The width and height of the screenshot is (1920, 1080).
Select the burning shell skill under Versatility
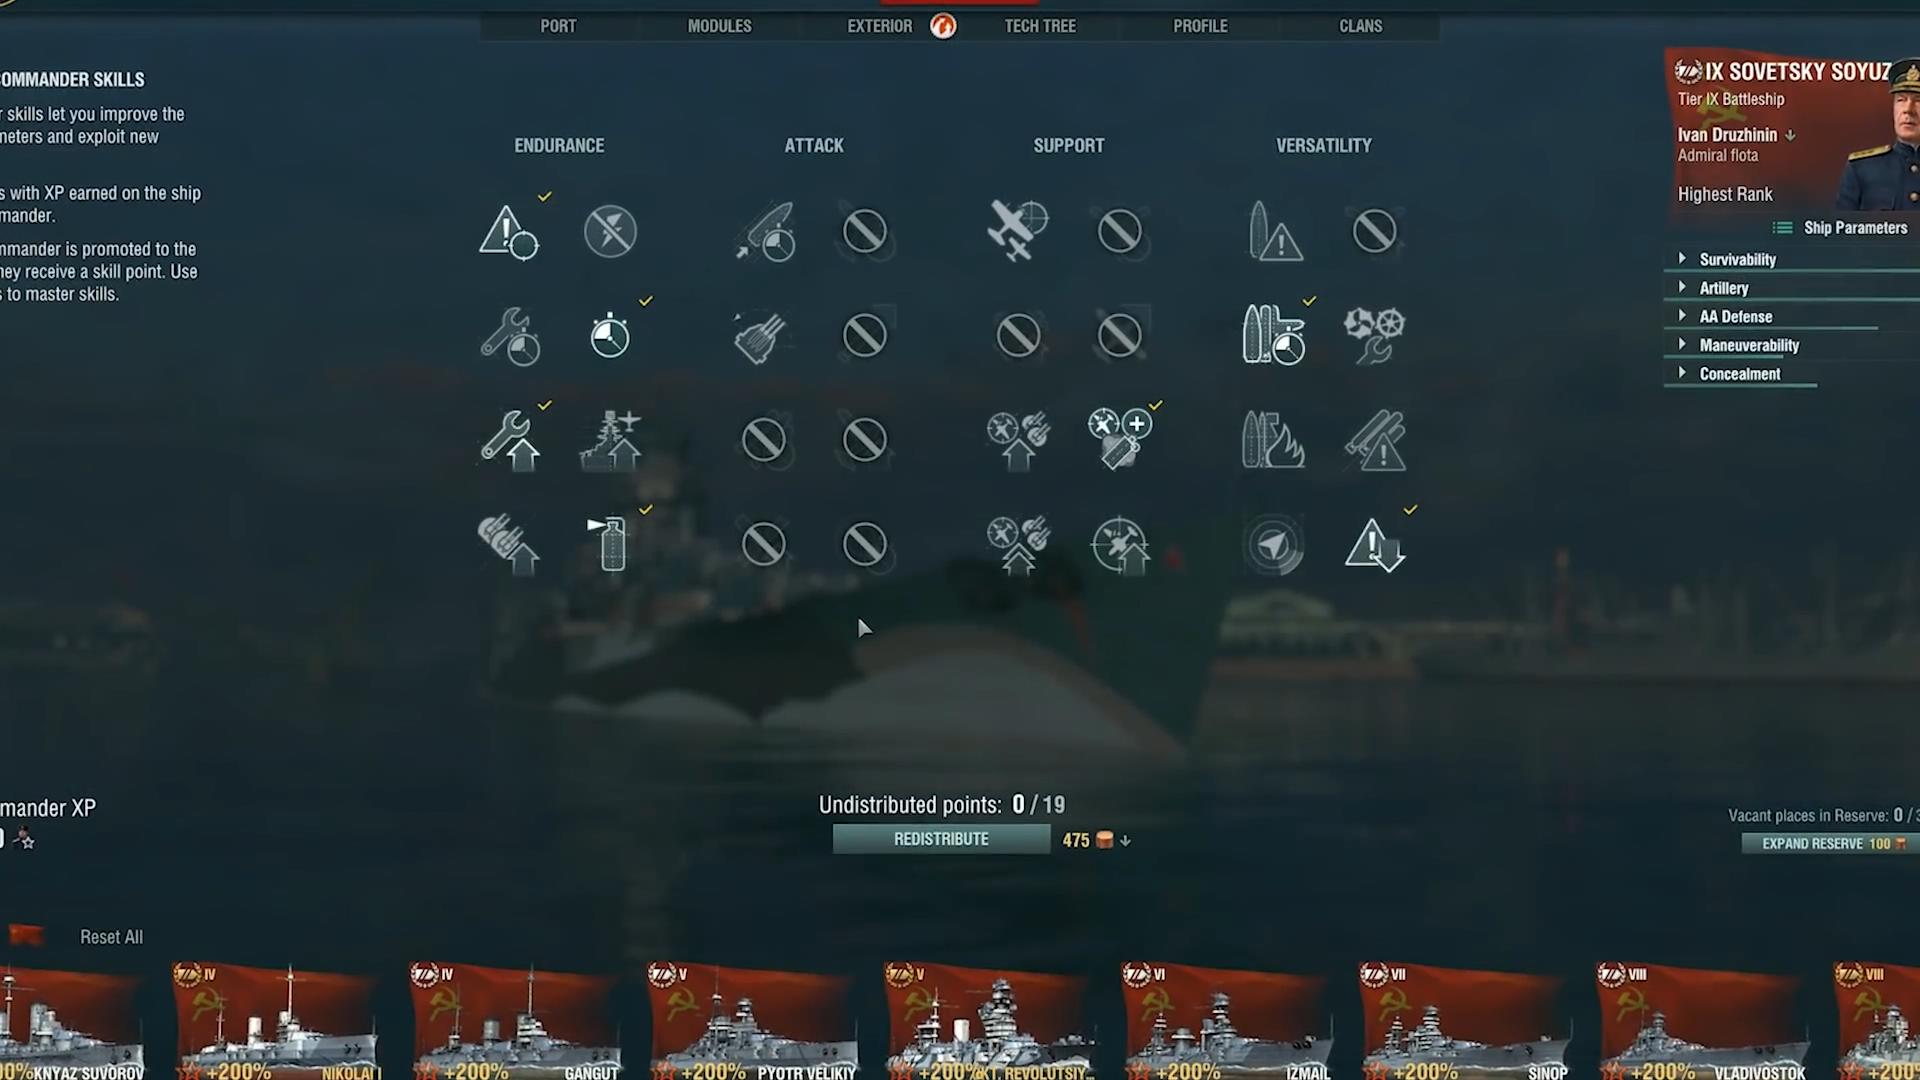click(x=1273, y=439)
